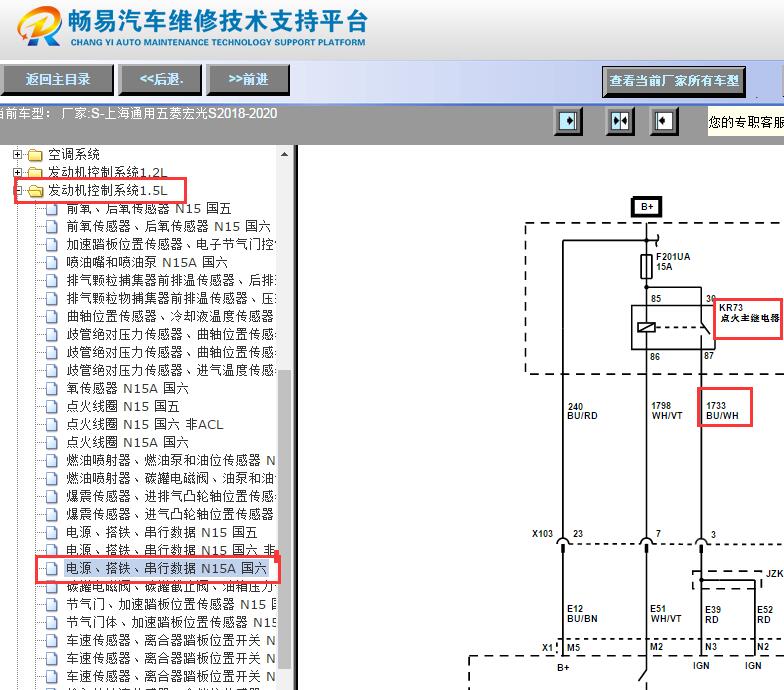Click the third panel layout icon

point(664,122)
